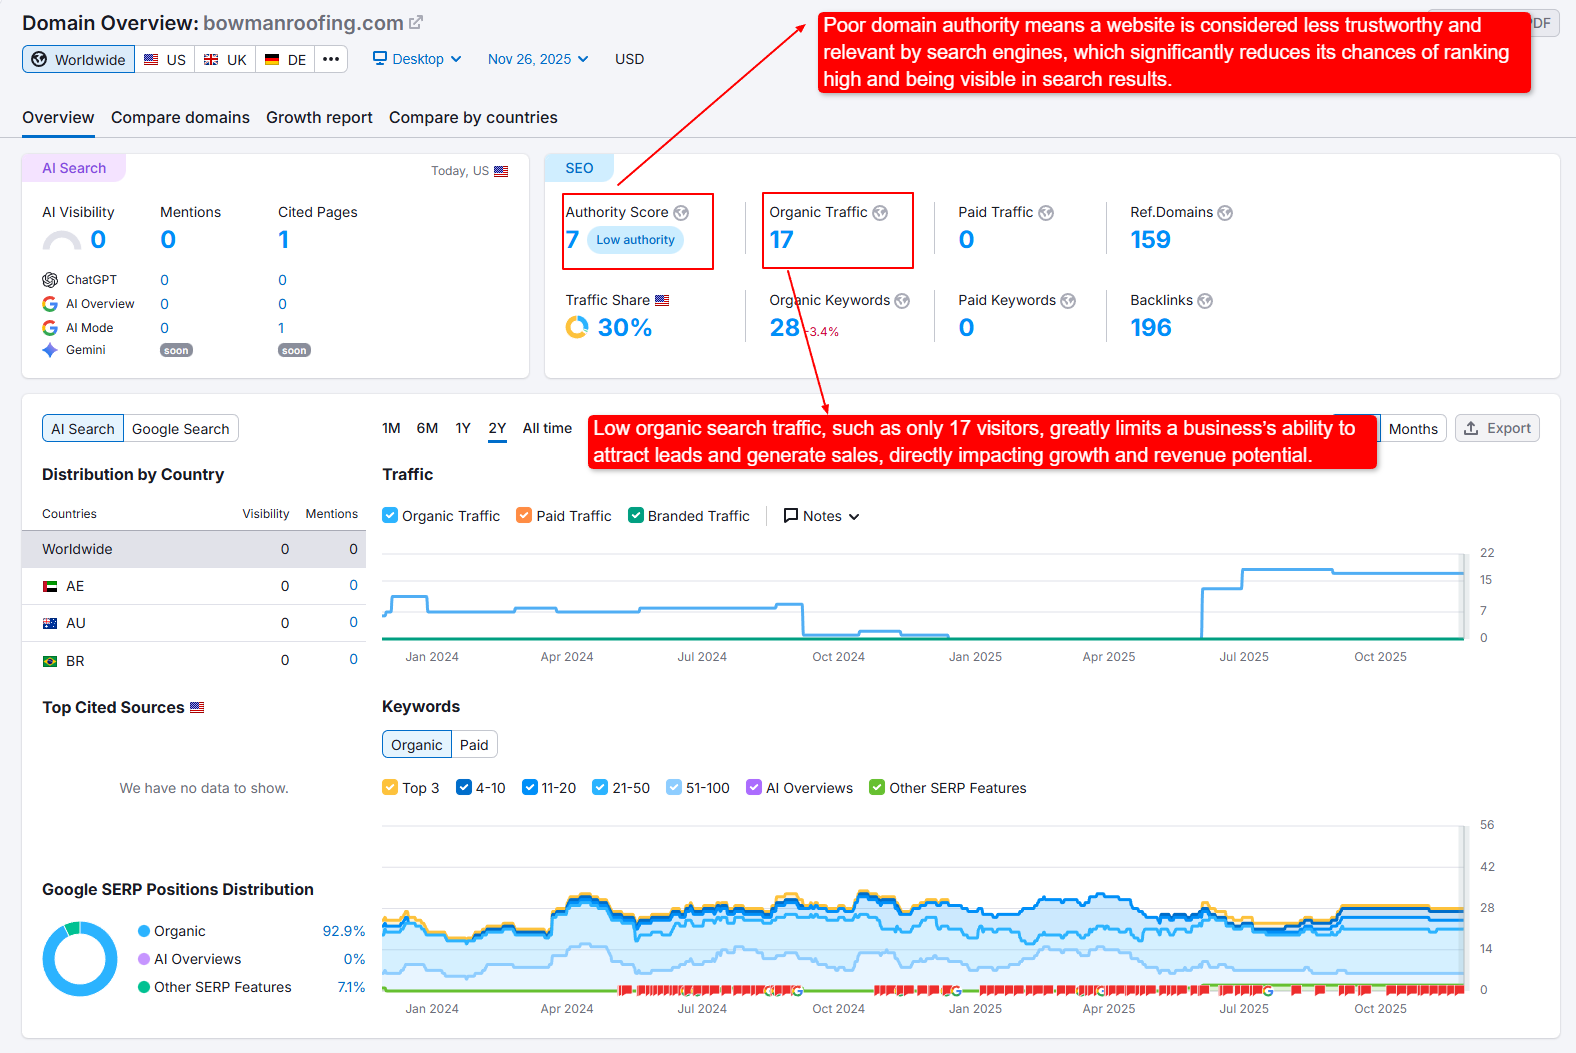Click the external link icon beside bowmanroofing.com
This screenshot has height=1053, width=1576.
[416, 23]
